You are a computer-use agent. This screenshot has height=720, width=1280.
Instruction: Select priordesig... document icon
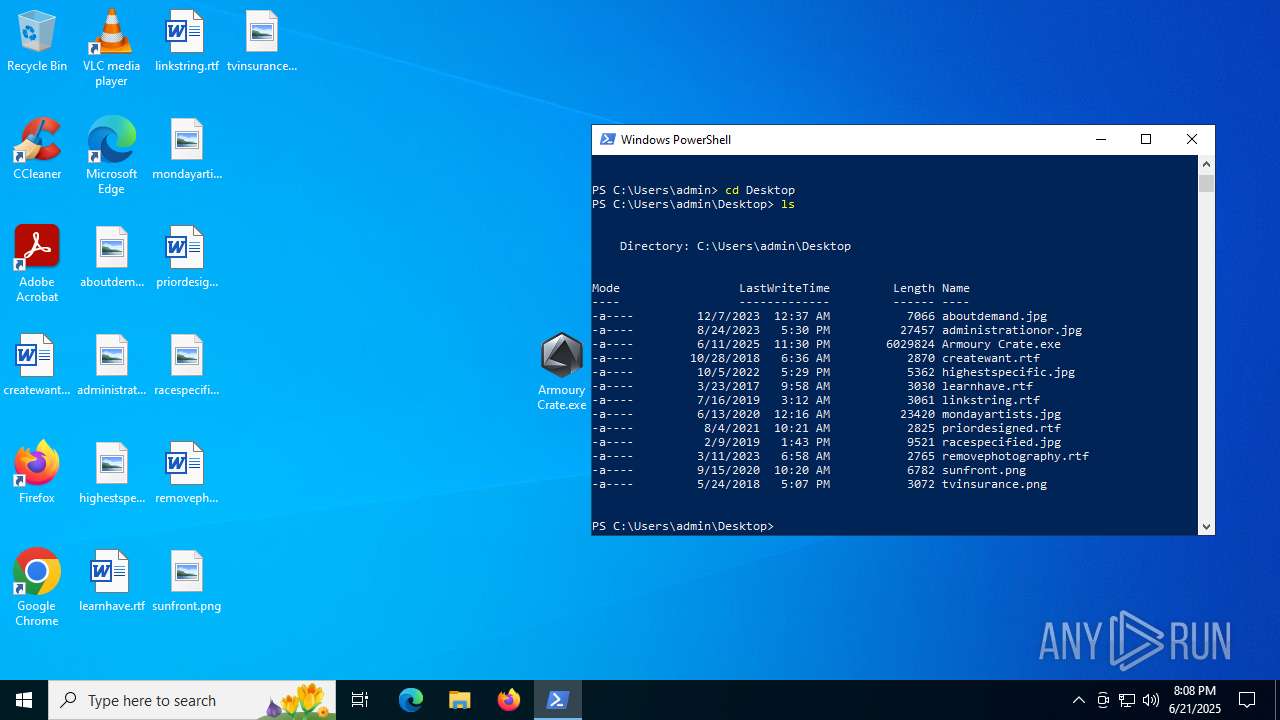coord(187,258)
